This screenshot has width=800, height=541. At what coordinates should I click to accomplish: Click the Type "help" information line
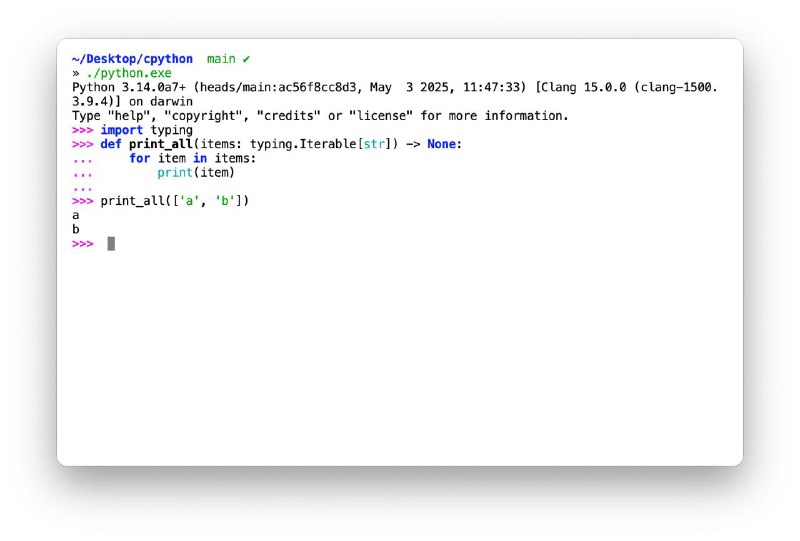click(320, 116)
